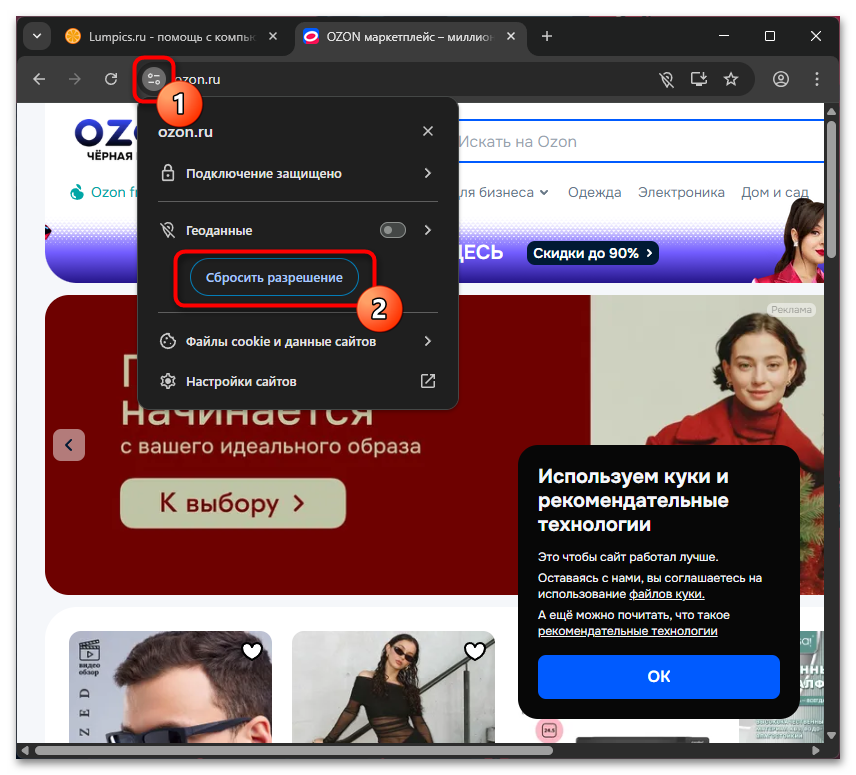Click the Реклама label on the banner
Image resolution: width=856 pixels, height=775 pixels.
pos(791,310)
